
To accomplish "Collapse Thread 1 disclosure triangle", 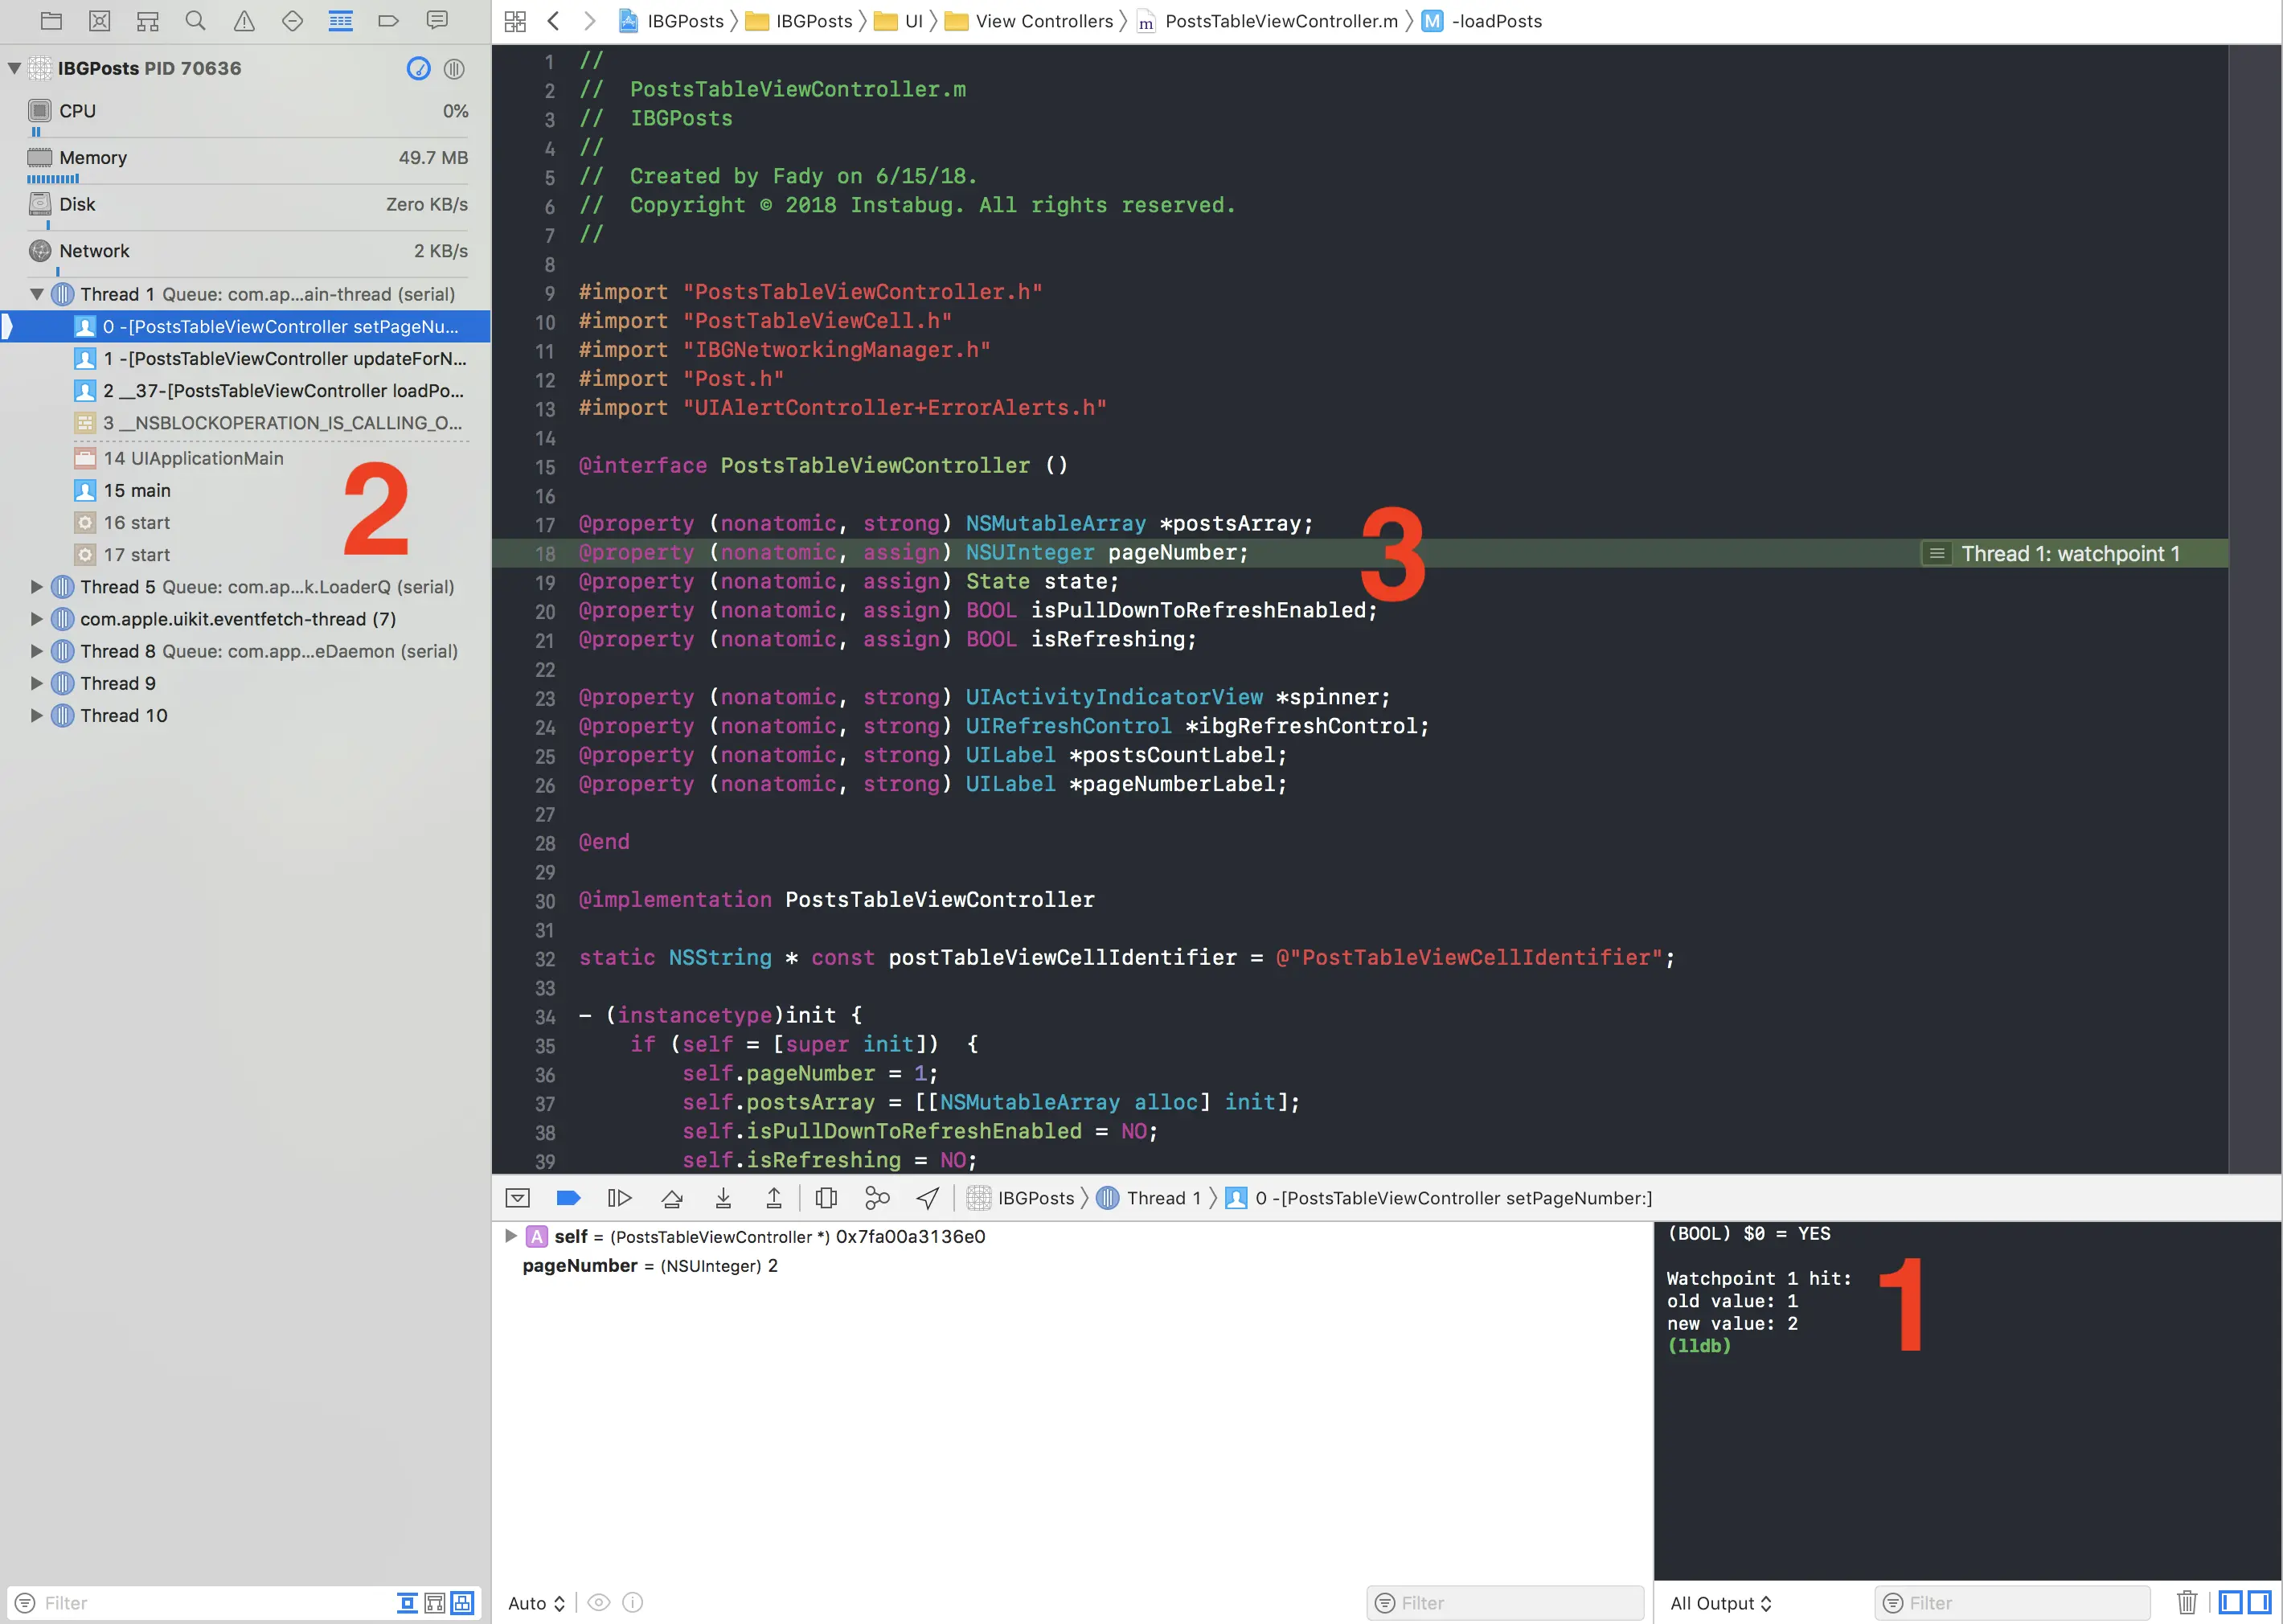I will [x=37, y=294].
